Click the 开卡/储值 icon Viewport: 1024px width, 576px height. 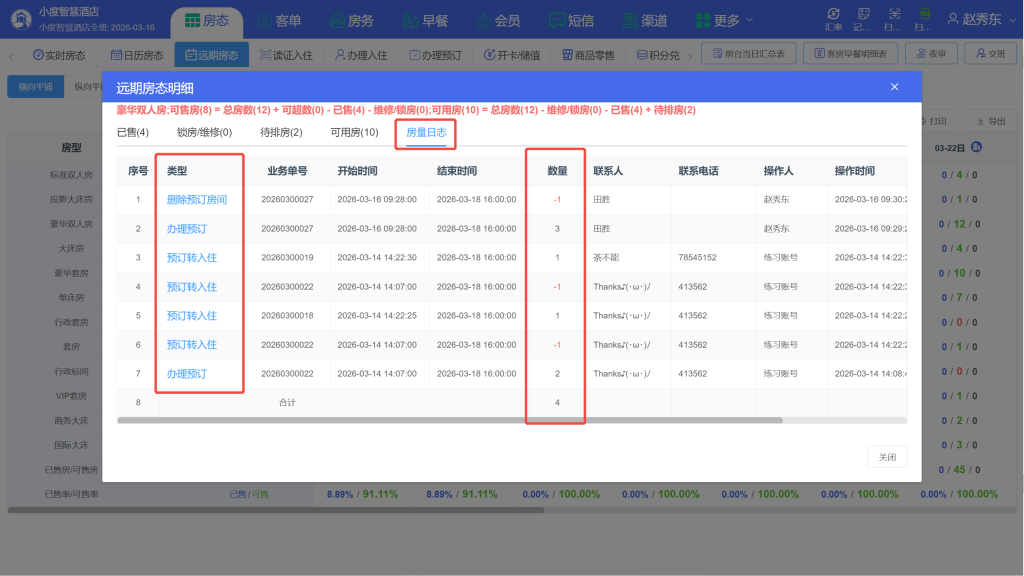pos(513,53)
